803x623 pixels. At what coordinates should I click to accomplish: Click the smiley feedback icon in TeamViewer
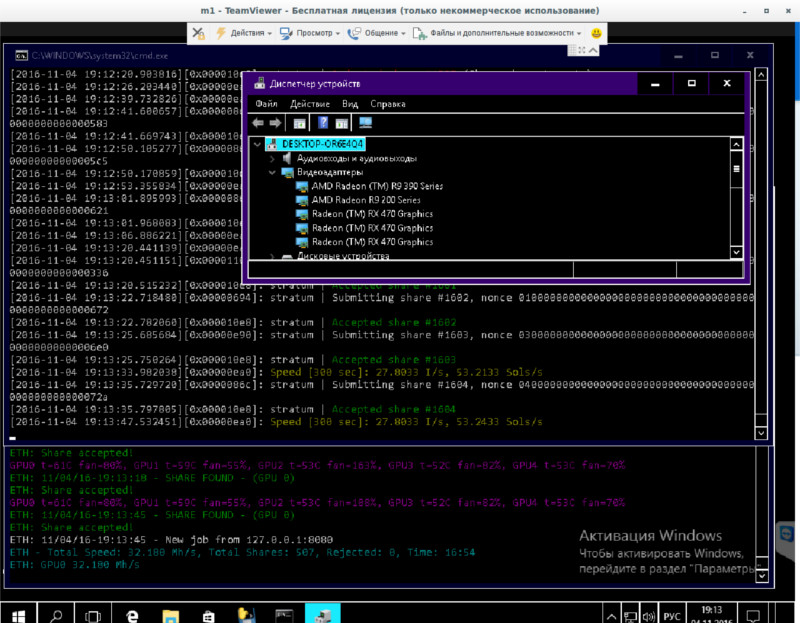[x=596, y=33]
